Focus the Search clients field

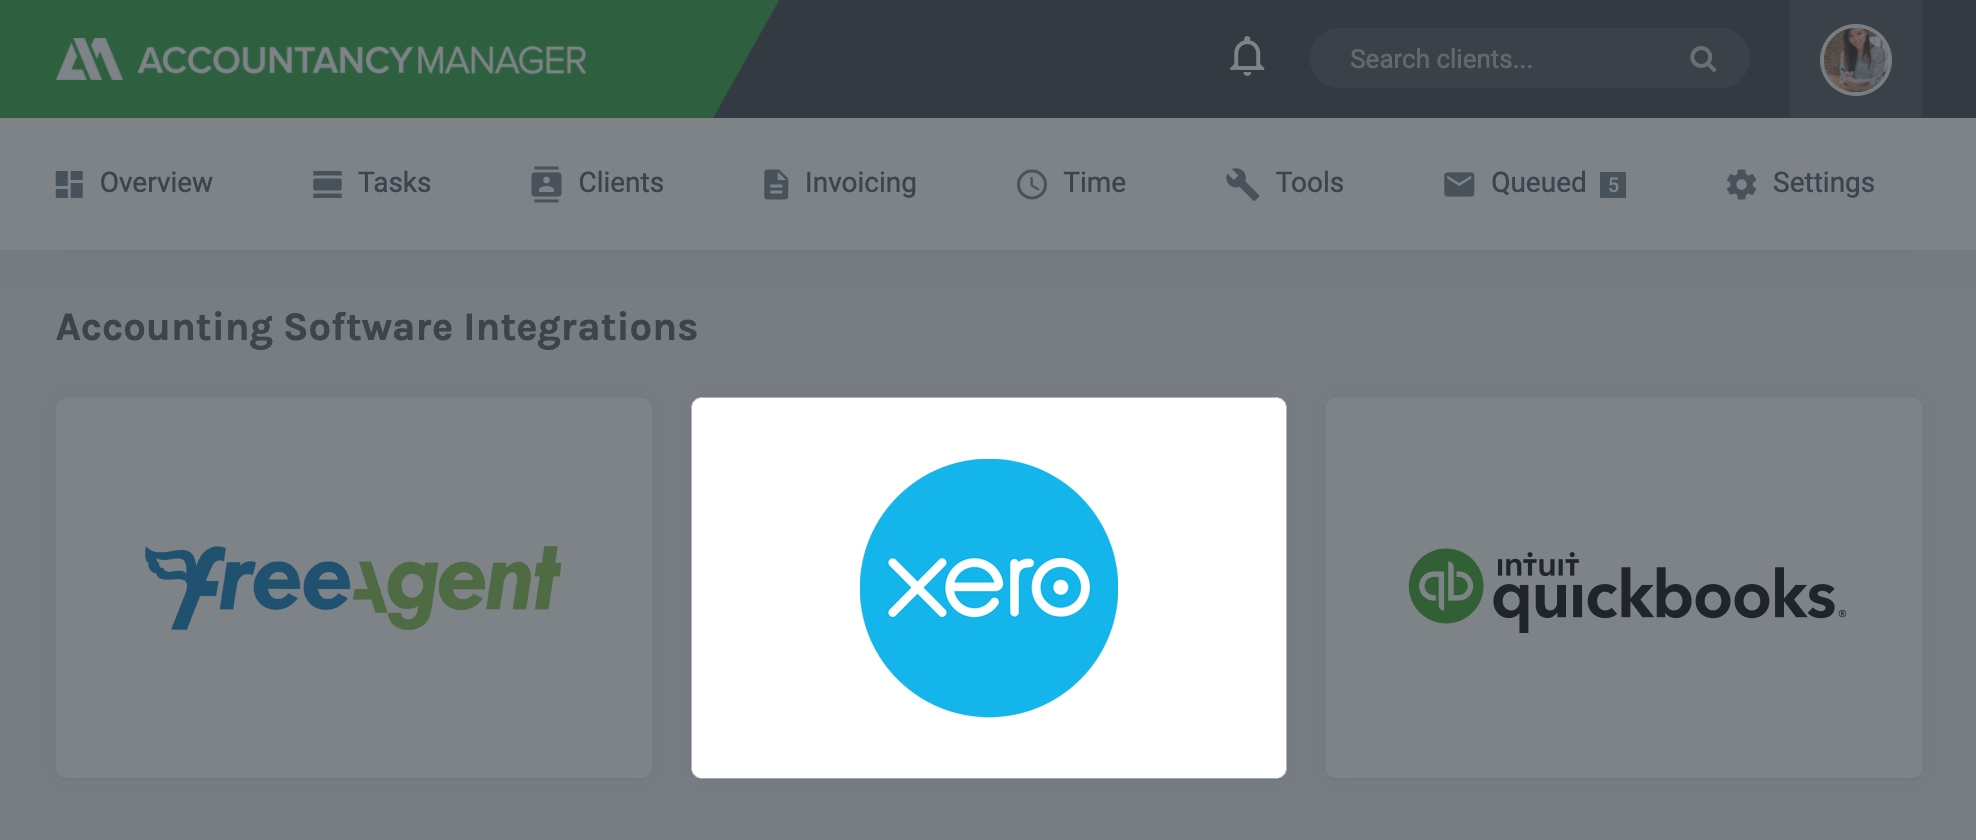[1529, 59]
